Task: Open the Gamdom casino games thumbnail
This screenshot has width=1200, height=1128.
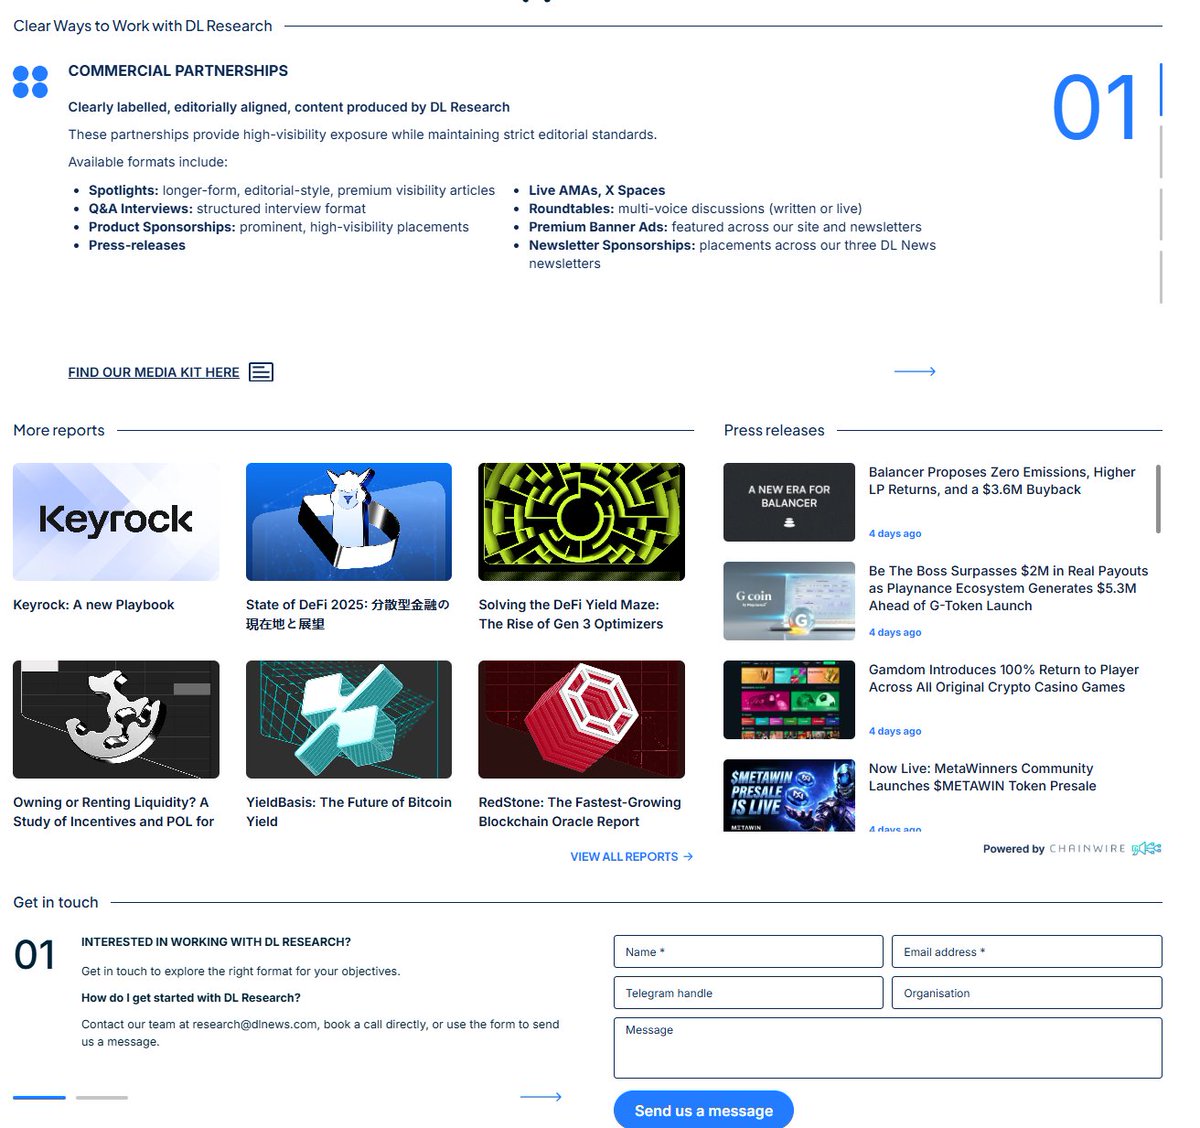Action: 789,700
